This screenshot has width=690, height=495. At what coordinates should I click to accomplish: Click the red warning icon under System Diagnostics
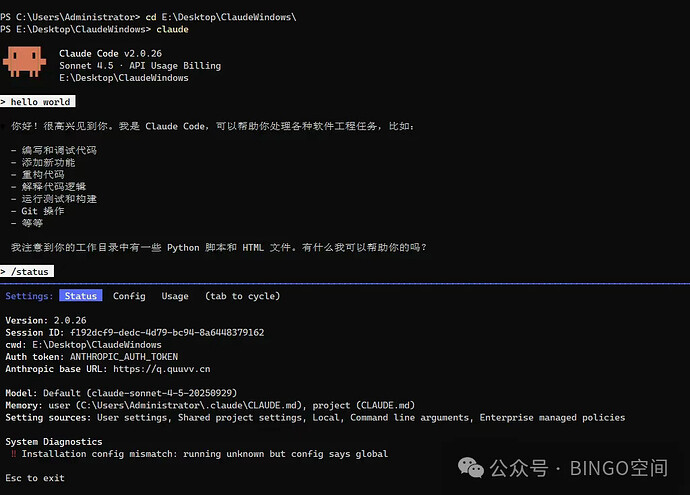coord(13,454)
